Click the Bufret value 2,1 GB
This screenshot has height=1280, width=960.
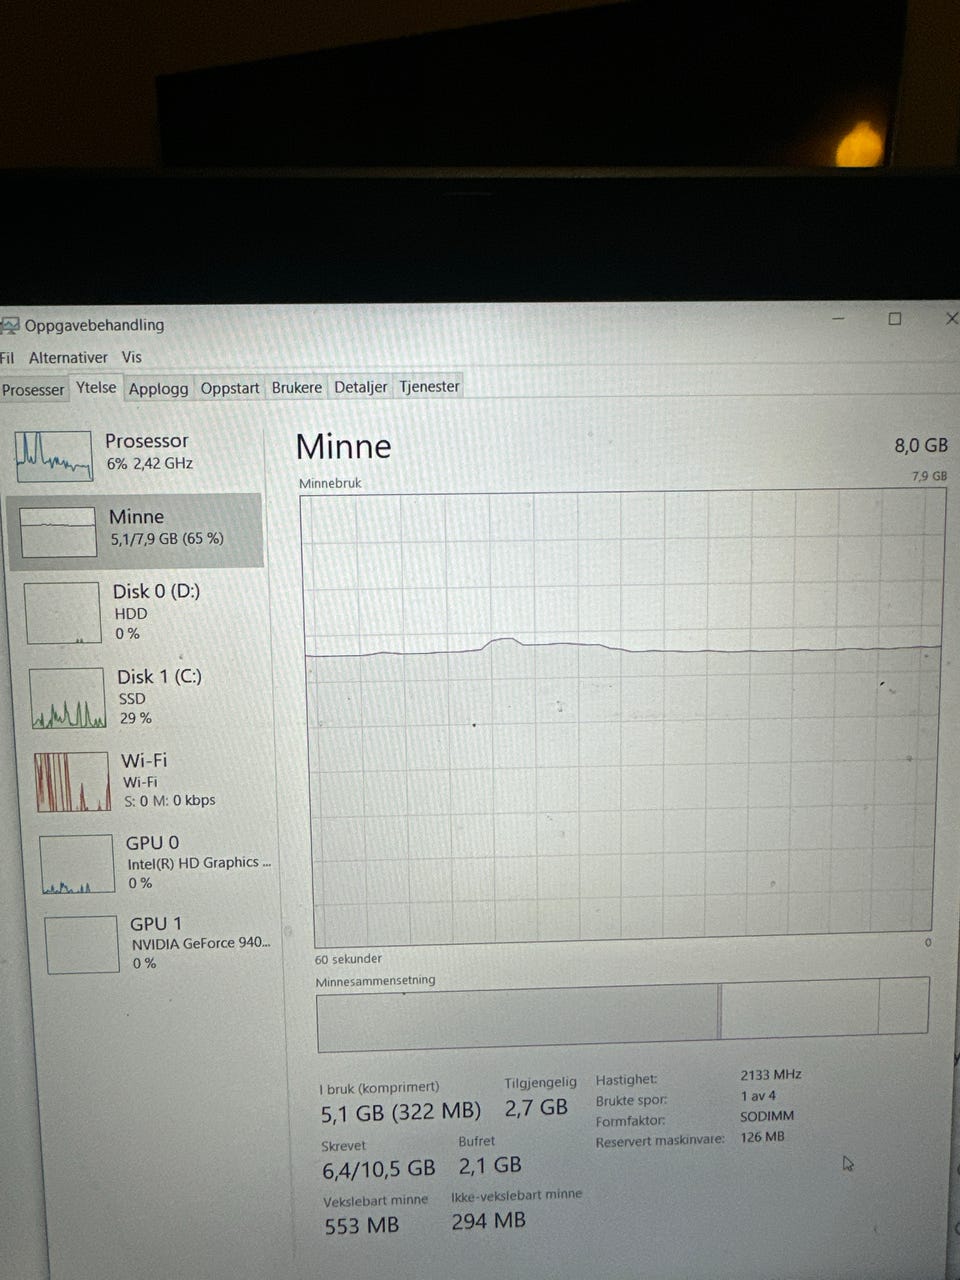point(490,1165)
